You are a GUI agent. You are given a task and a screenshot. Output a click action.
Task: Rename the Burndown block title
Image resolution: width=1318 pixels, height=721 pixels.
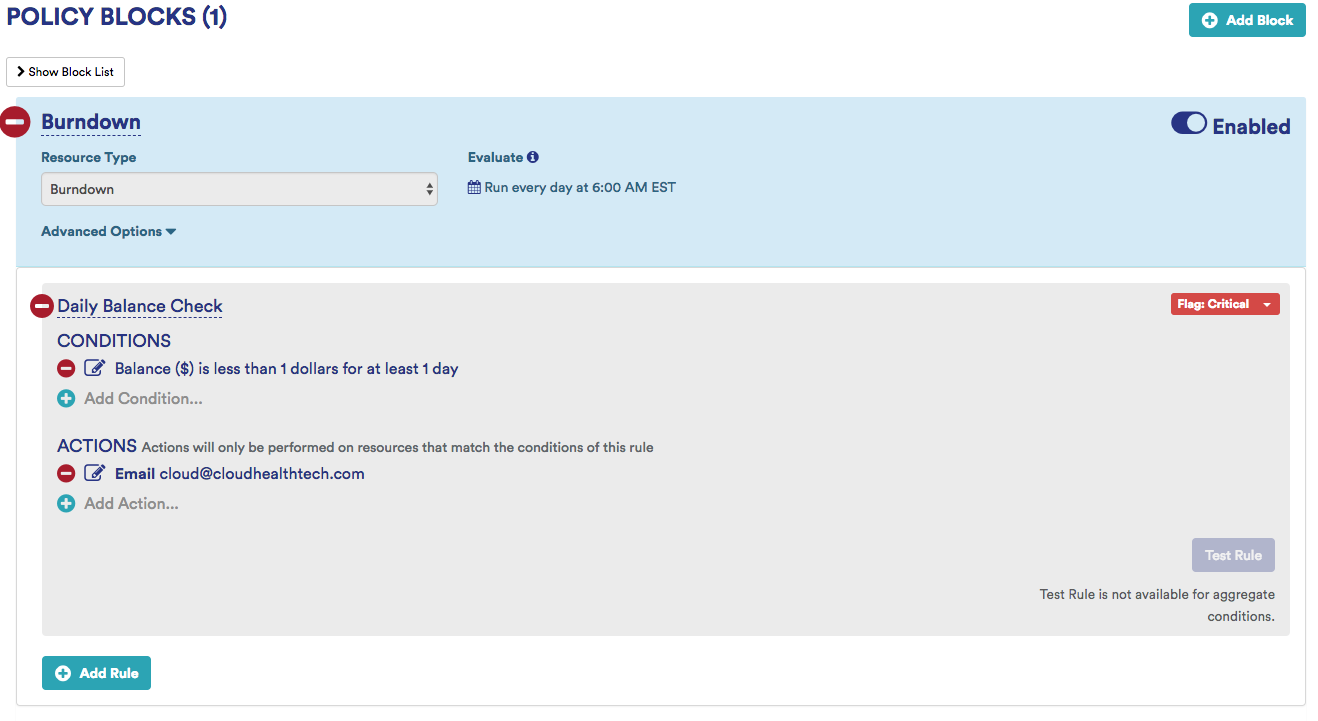click(x=91, y=122)
